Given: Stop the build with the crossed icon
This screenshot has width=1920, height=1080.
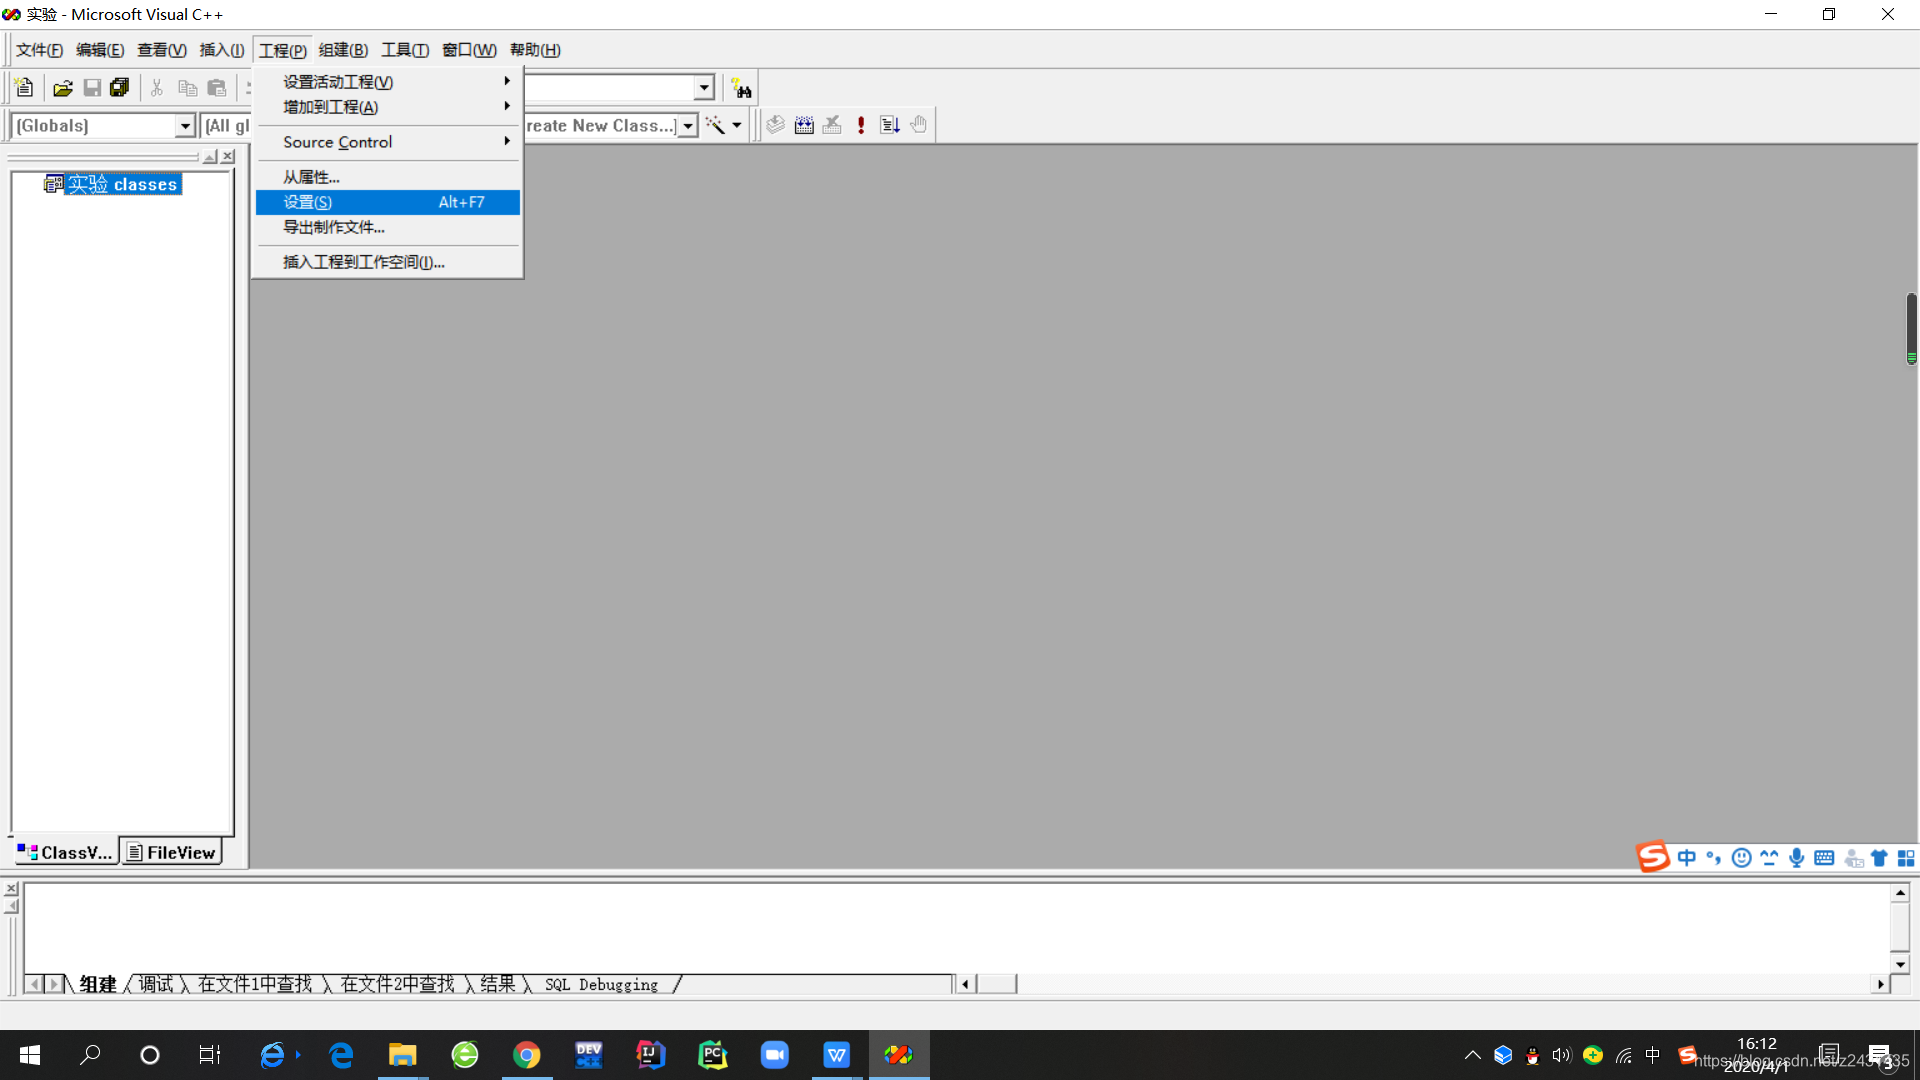Looking at the screenshot, I should click(832, 125).
